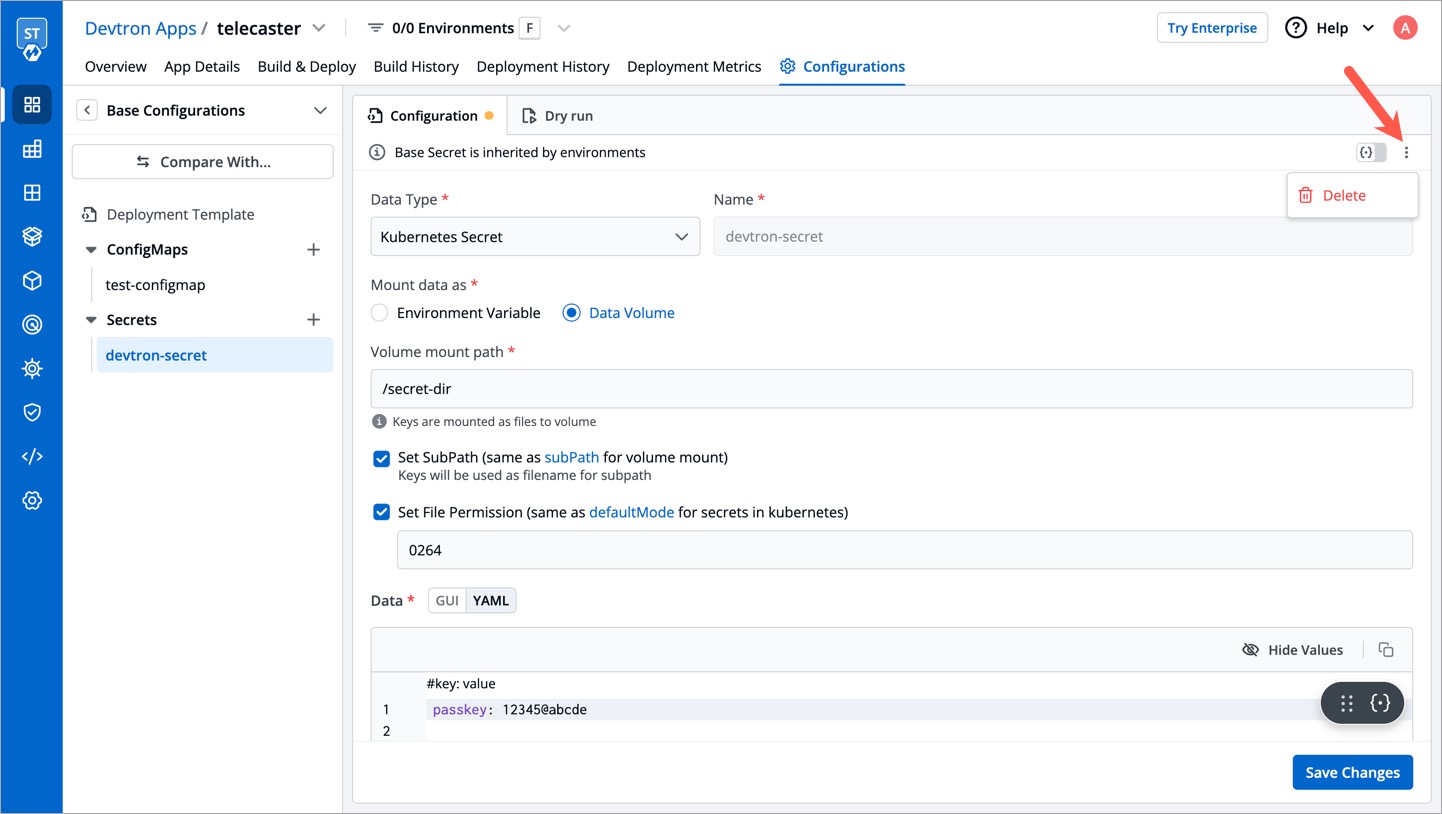
Task: Click the three-dot kebab menu icon
Action: tap(1406, 153)
